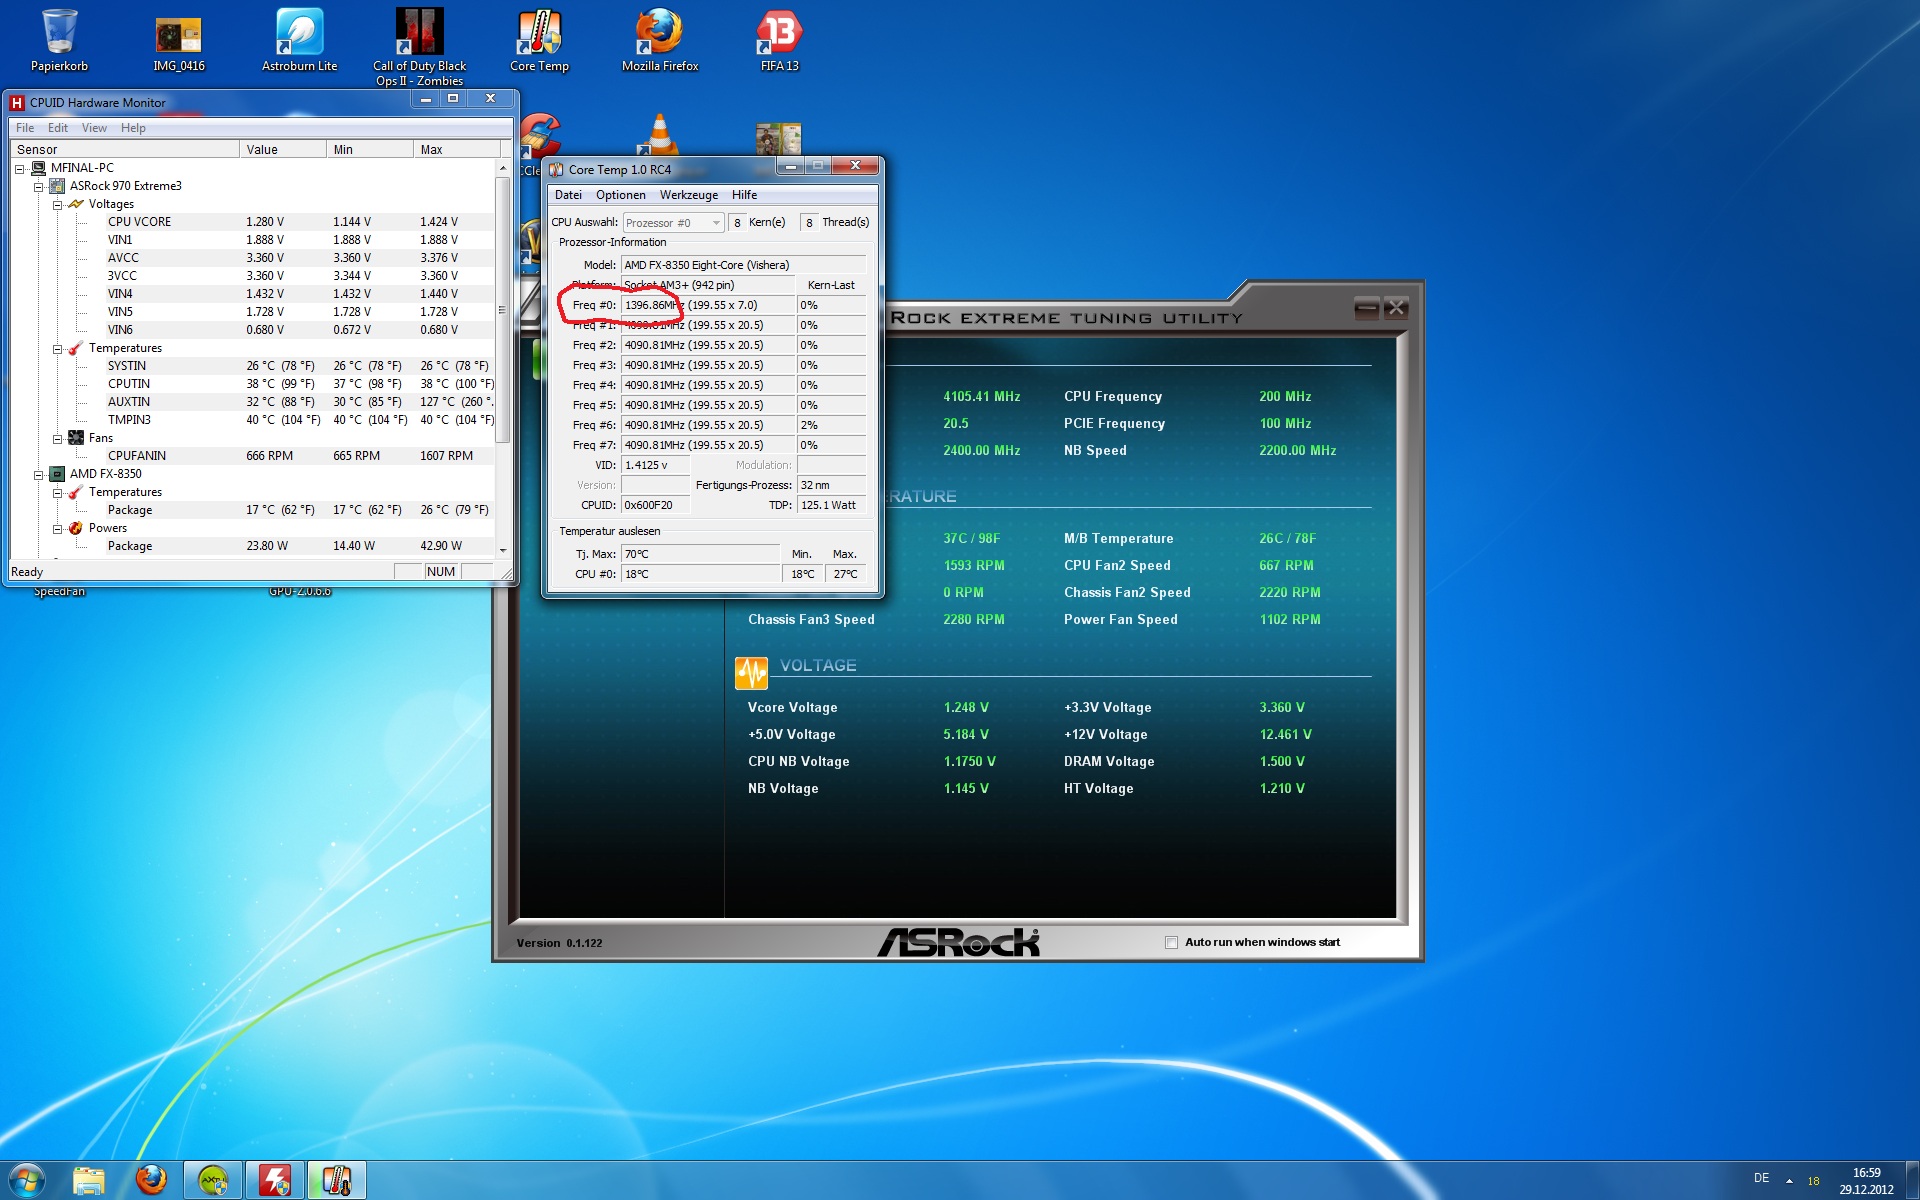This screenshot has height=1200, width=1920.
Task: Click Core Temp icon in taskbar
Action: [336, 1180]
